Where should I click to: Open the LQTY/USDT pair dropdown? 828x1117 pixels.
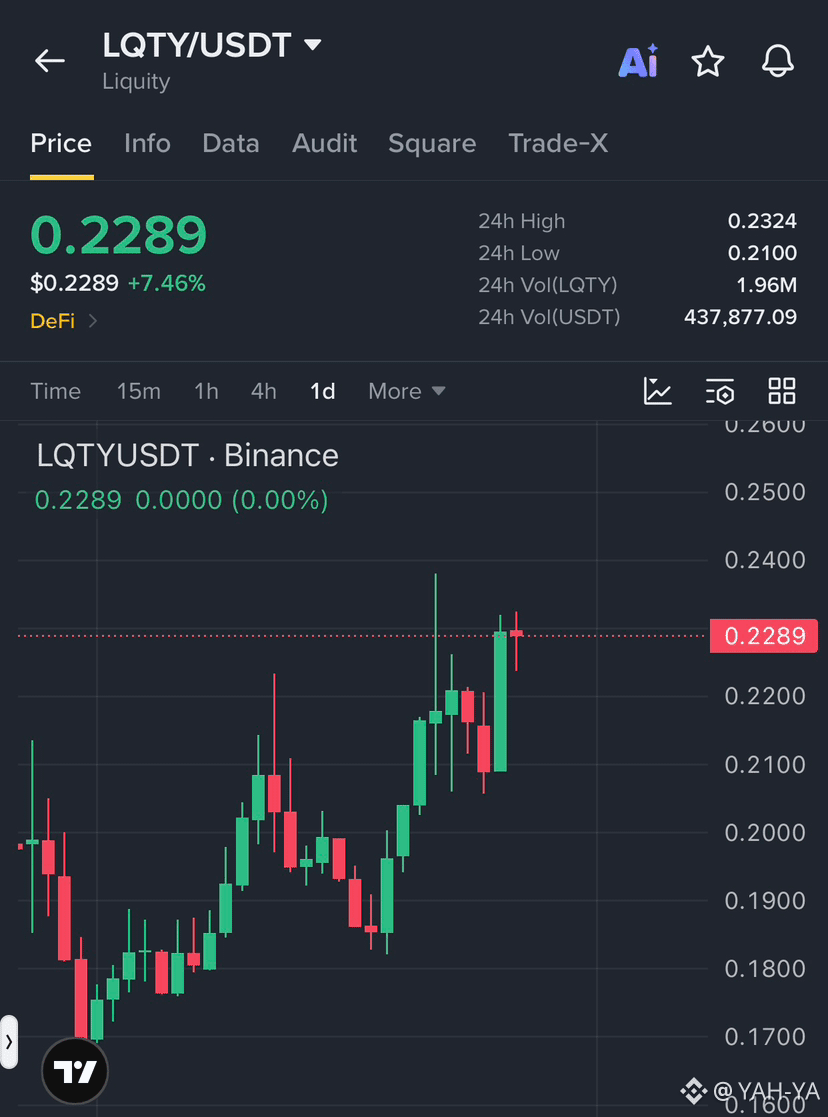212,45
